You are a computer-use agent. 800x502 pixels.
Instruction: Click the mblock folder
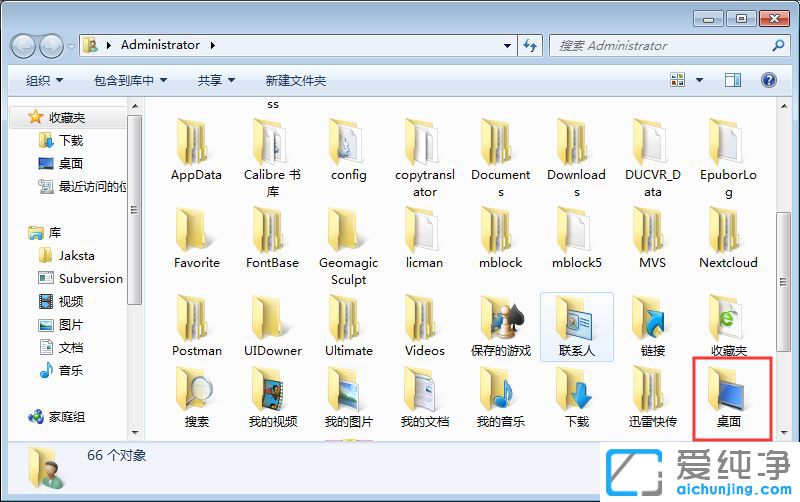point(501,238)
